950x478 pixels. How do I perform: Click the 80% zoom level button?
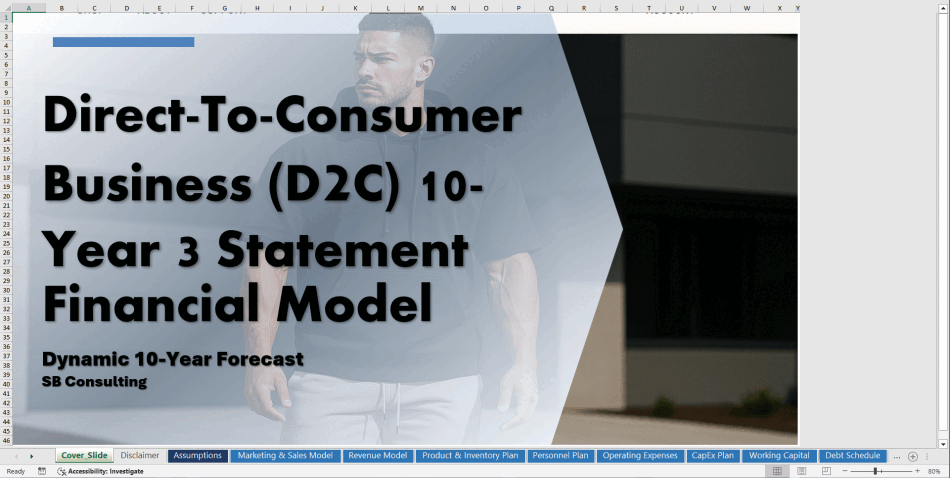934,471
